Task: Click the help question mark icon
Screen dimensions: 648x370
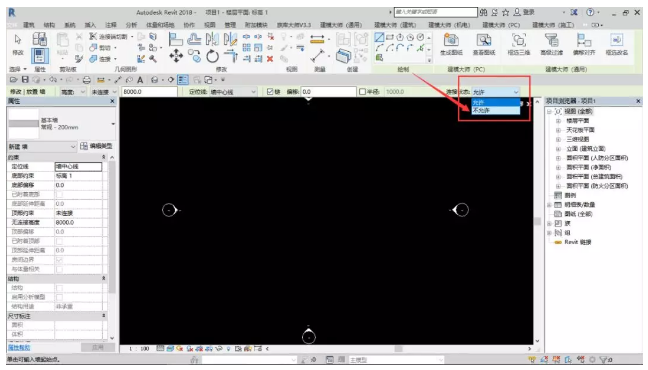Action: (x=590, y=12)
